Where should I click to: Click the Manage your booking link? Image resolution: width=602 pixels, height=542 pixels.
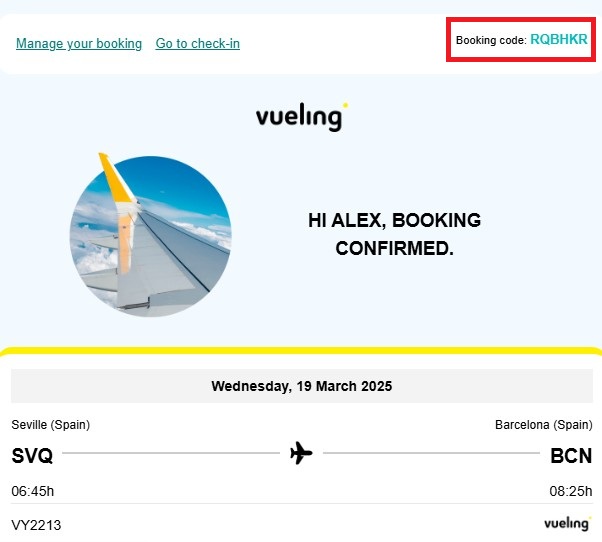coord(79,44)
